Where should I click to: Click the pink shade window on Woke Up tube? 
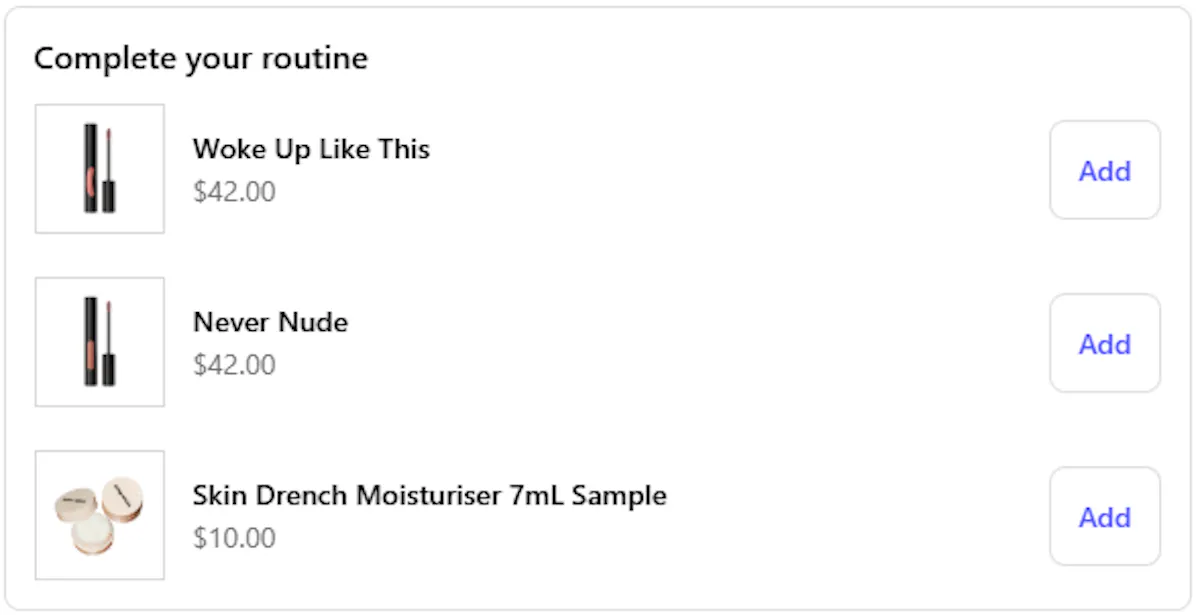90,184
